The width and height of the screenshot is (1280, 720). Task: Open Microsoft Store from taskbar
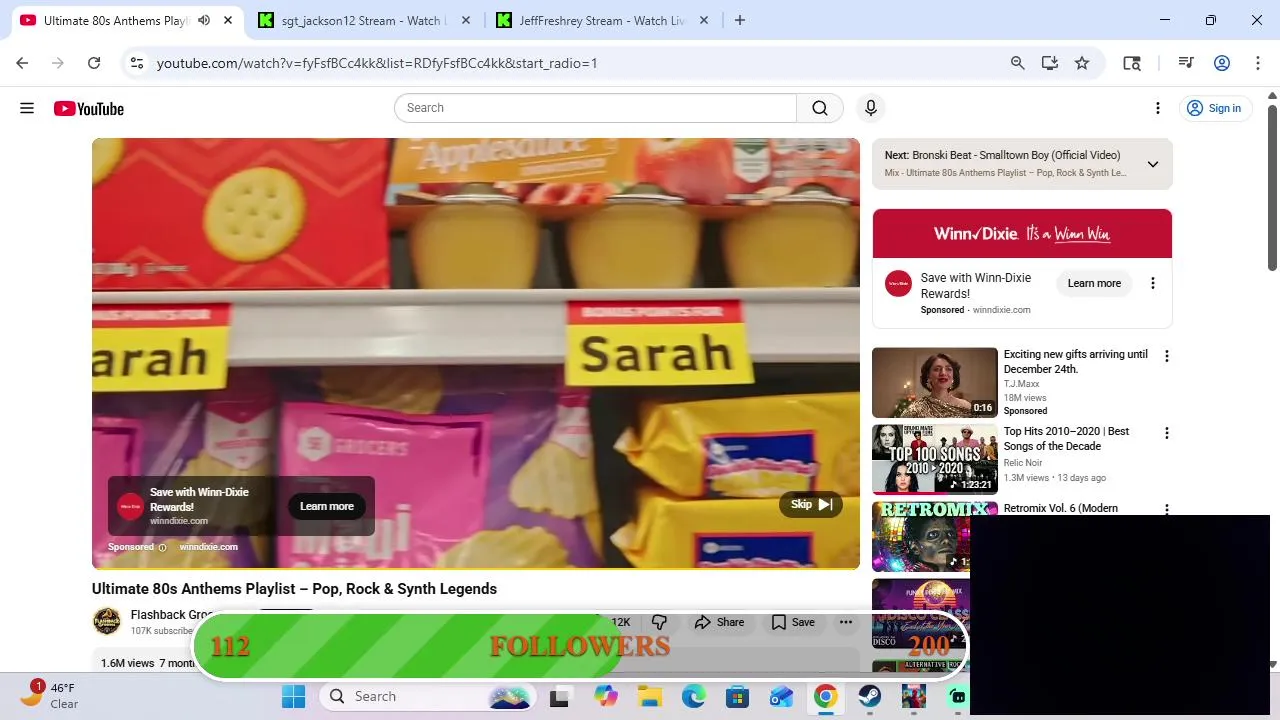click(737, 697)
